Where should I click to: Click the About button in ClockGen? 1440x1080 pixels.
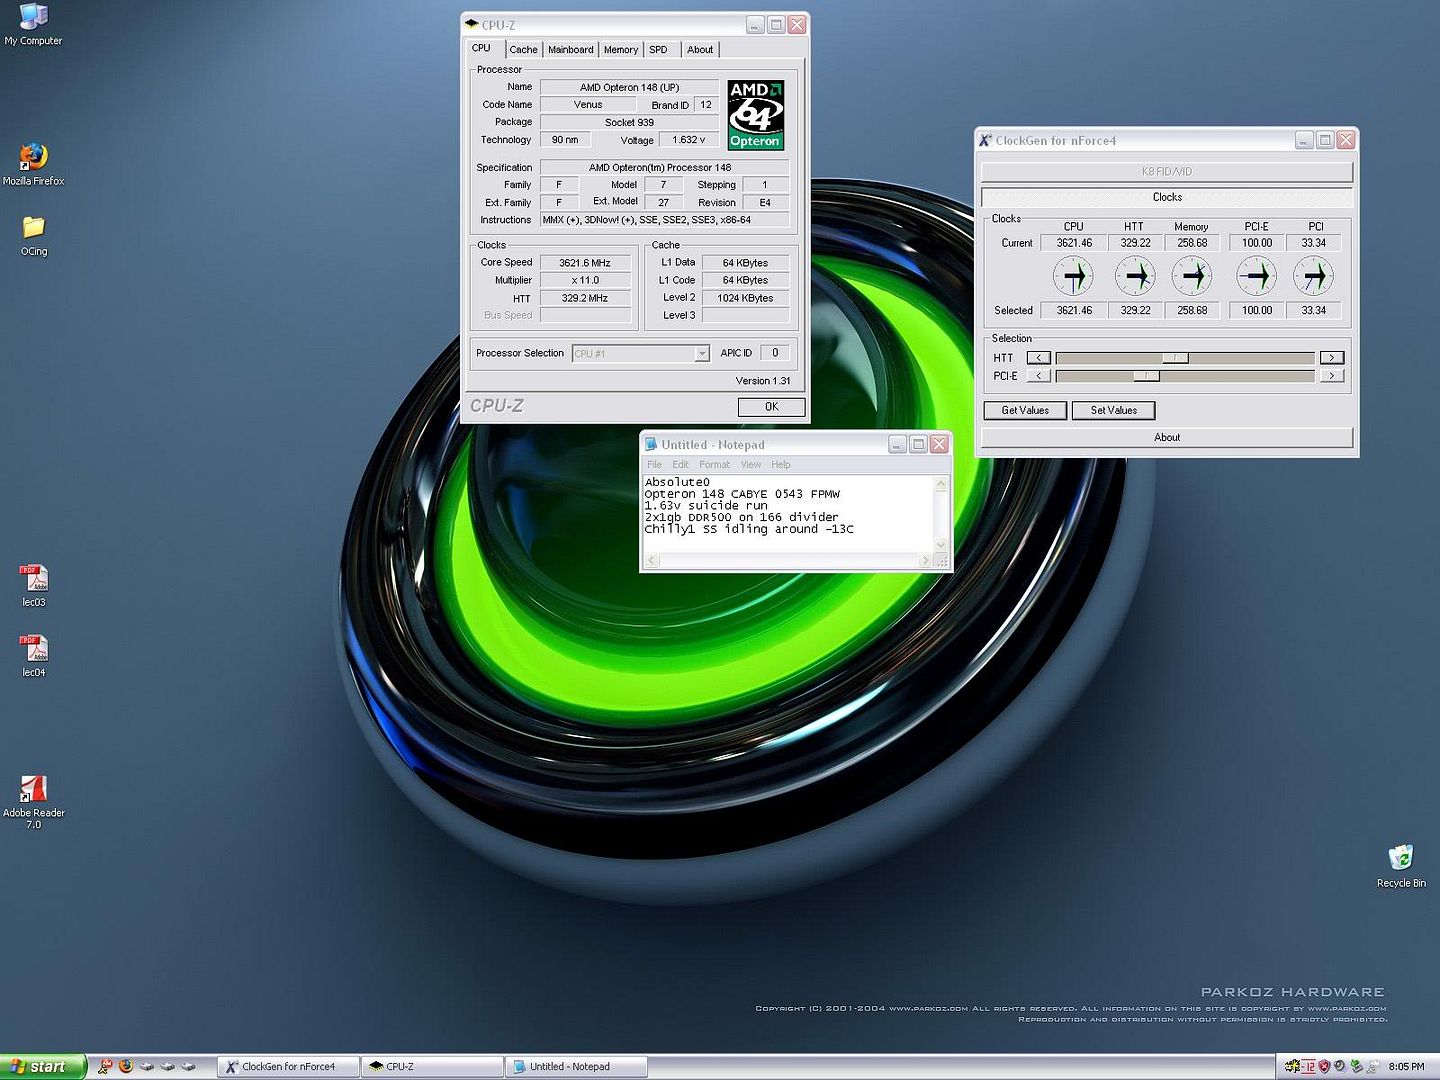pos(1167,437)
